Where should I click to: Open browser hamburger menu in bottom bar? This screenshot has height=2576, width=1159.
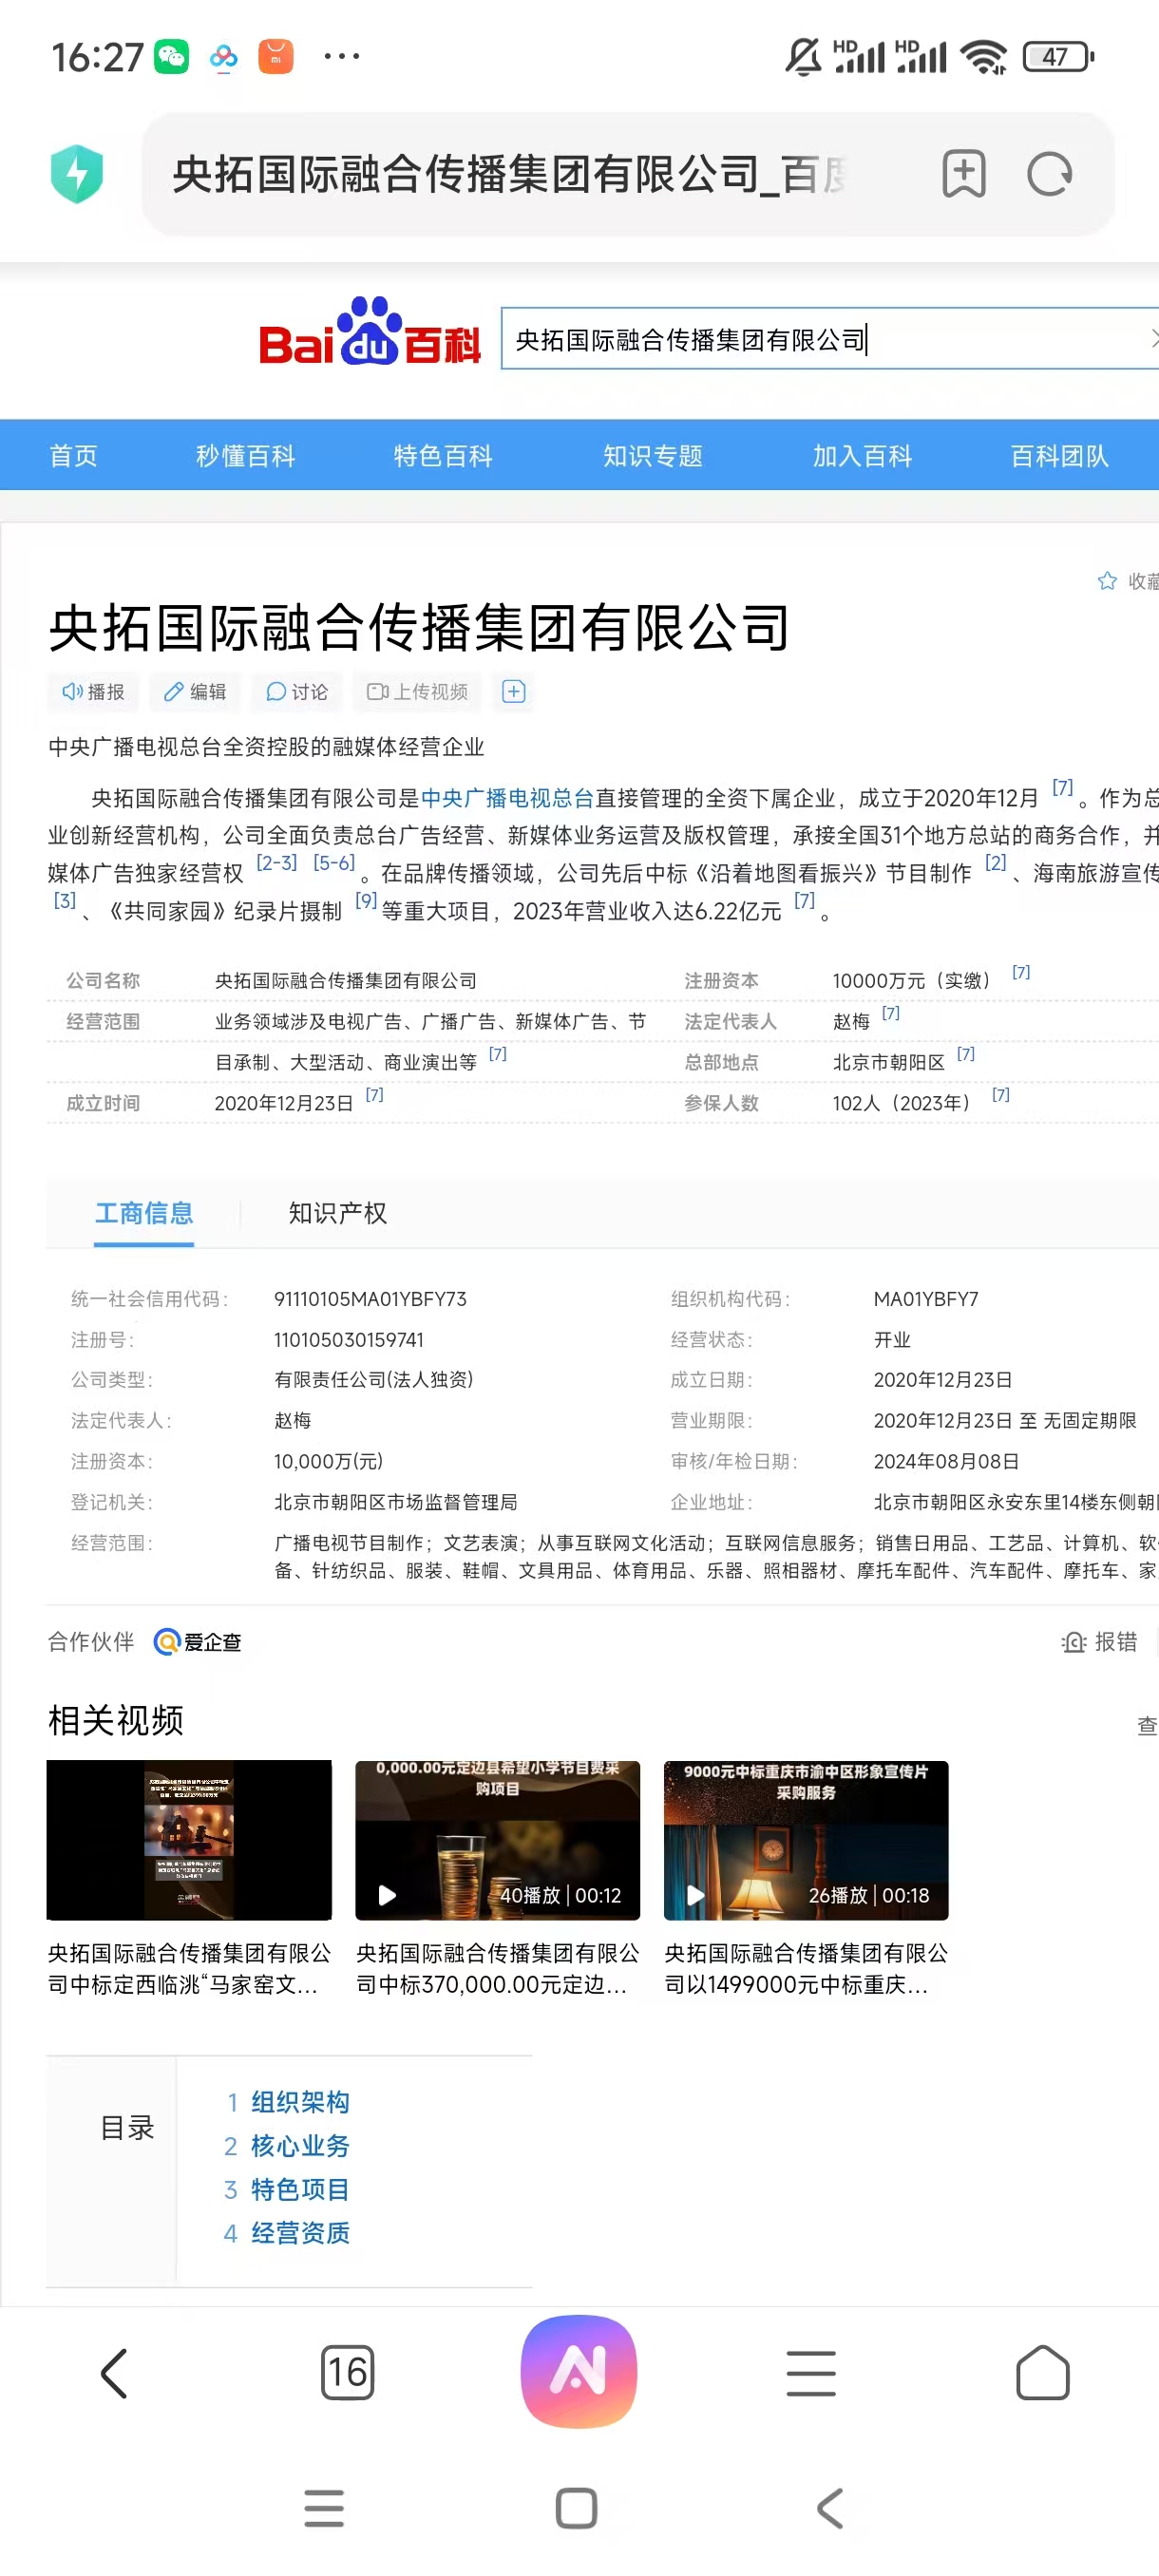point(810,2373)
